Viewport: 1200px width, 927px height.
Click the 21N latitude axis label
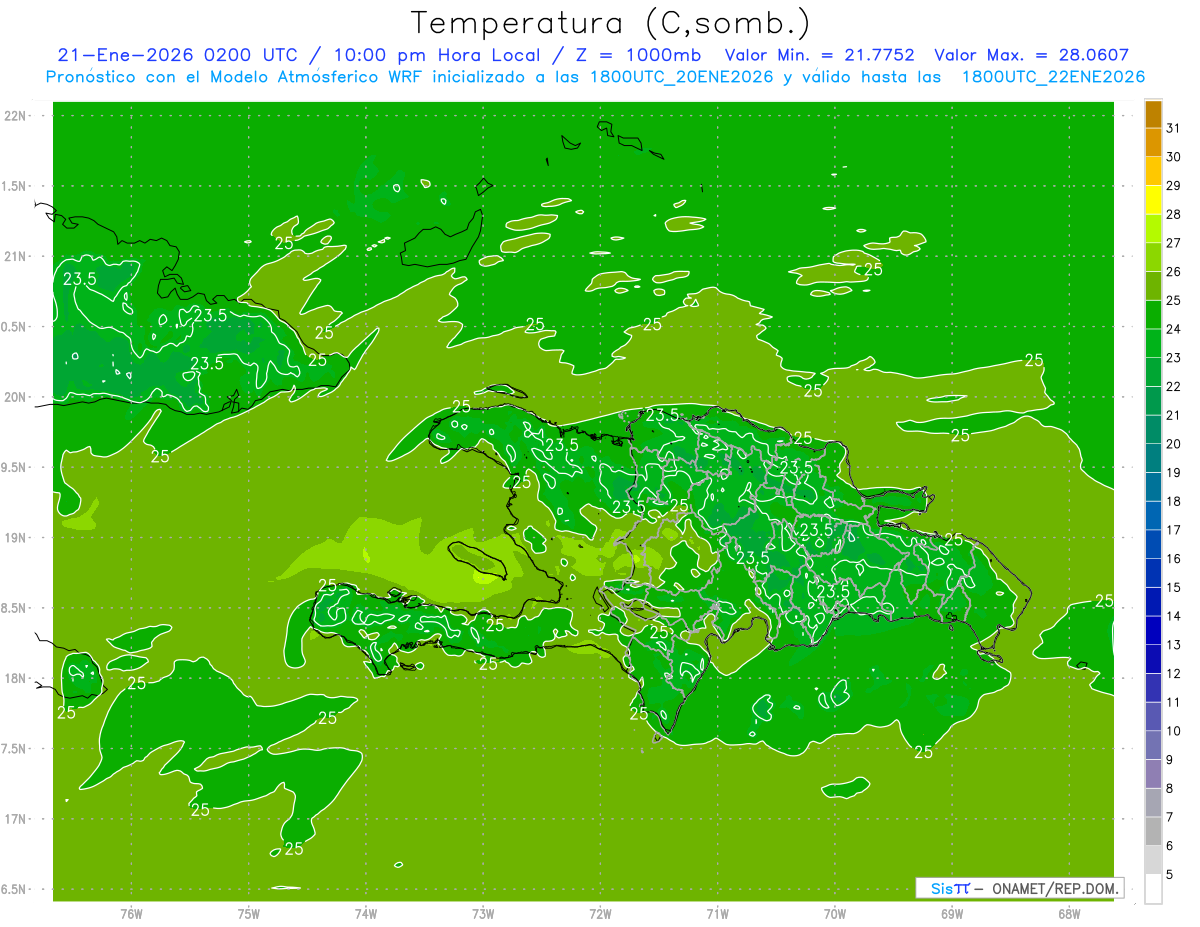pos(17,256)
